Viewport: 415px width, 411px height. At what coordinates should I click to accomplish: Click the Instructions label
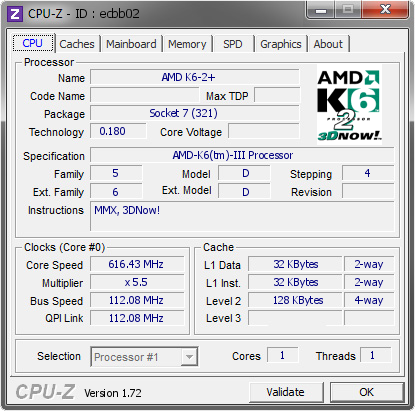(x=56, y=210)
